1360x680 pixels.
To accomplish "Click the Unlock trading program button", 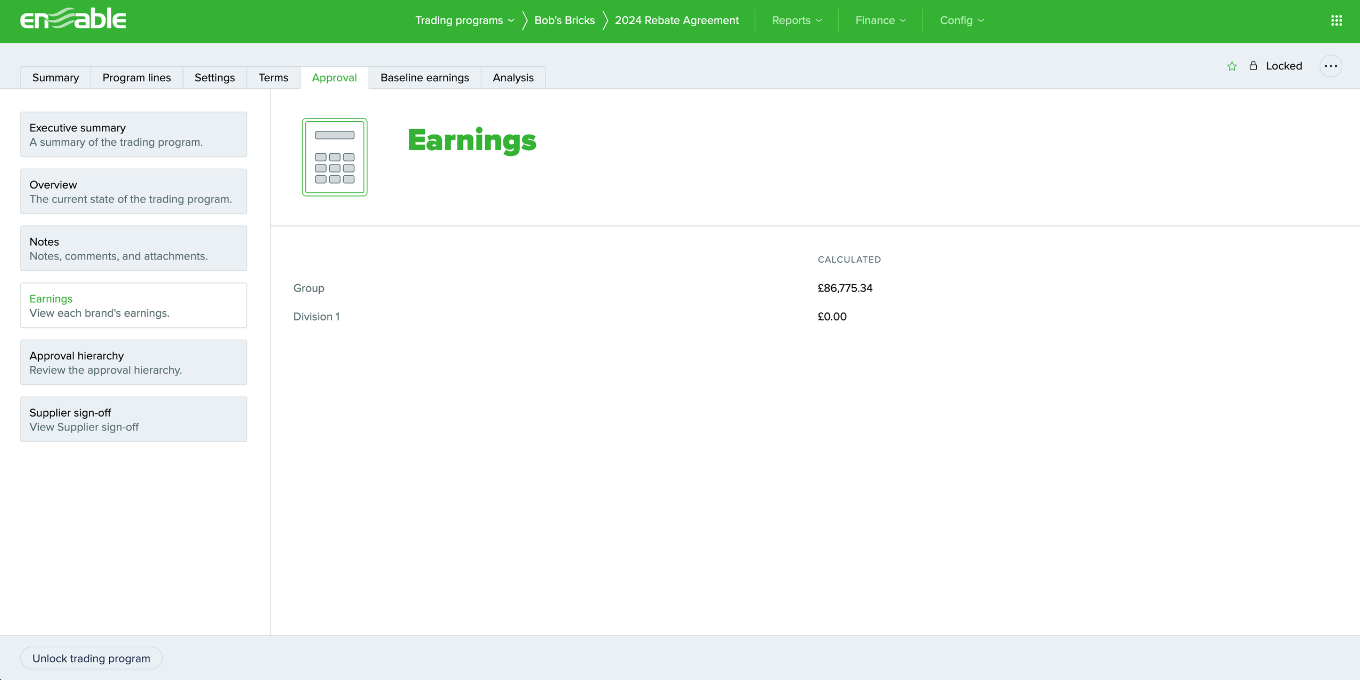I will click(91, 658).
